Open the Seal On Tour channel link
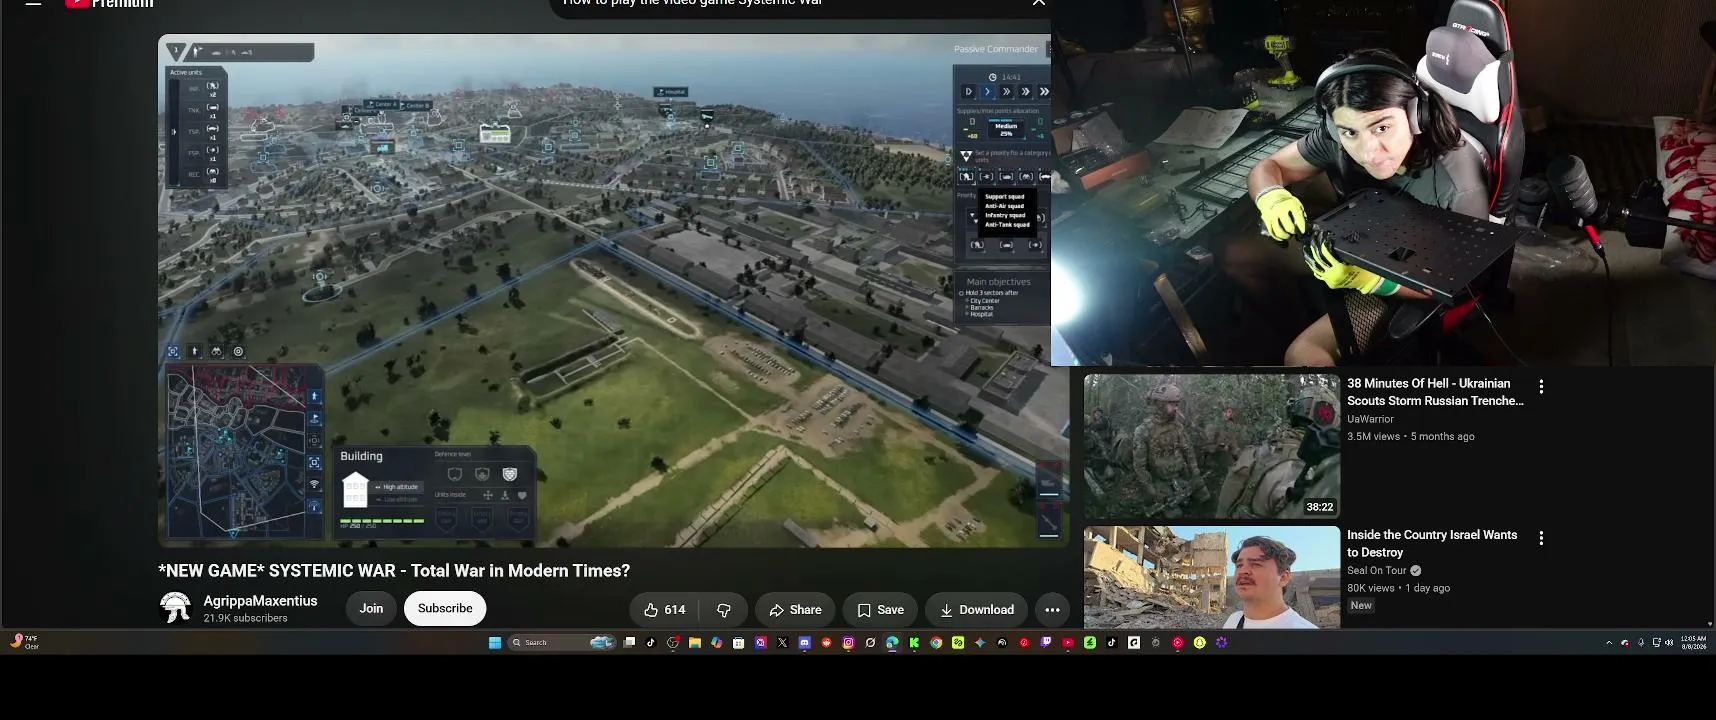Image resolution: width=1716 pixels, height=720 pixels. coord(1376,571)
